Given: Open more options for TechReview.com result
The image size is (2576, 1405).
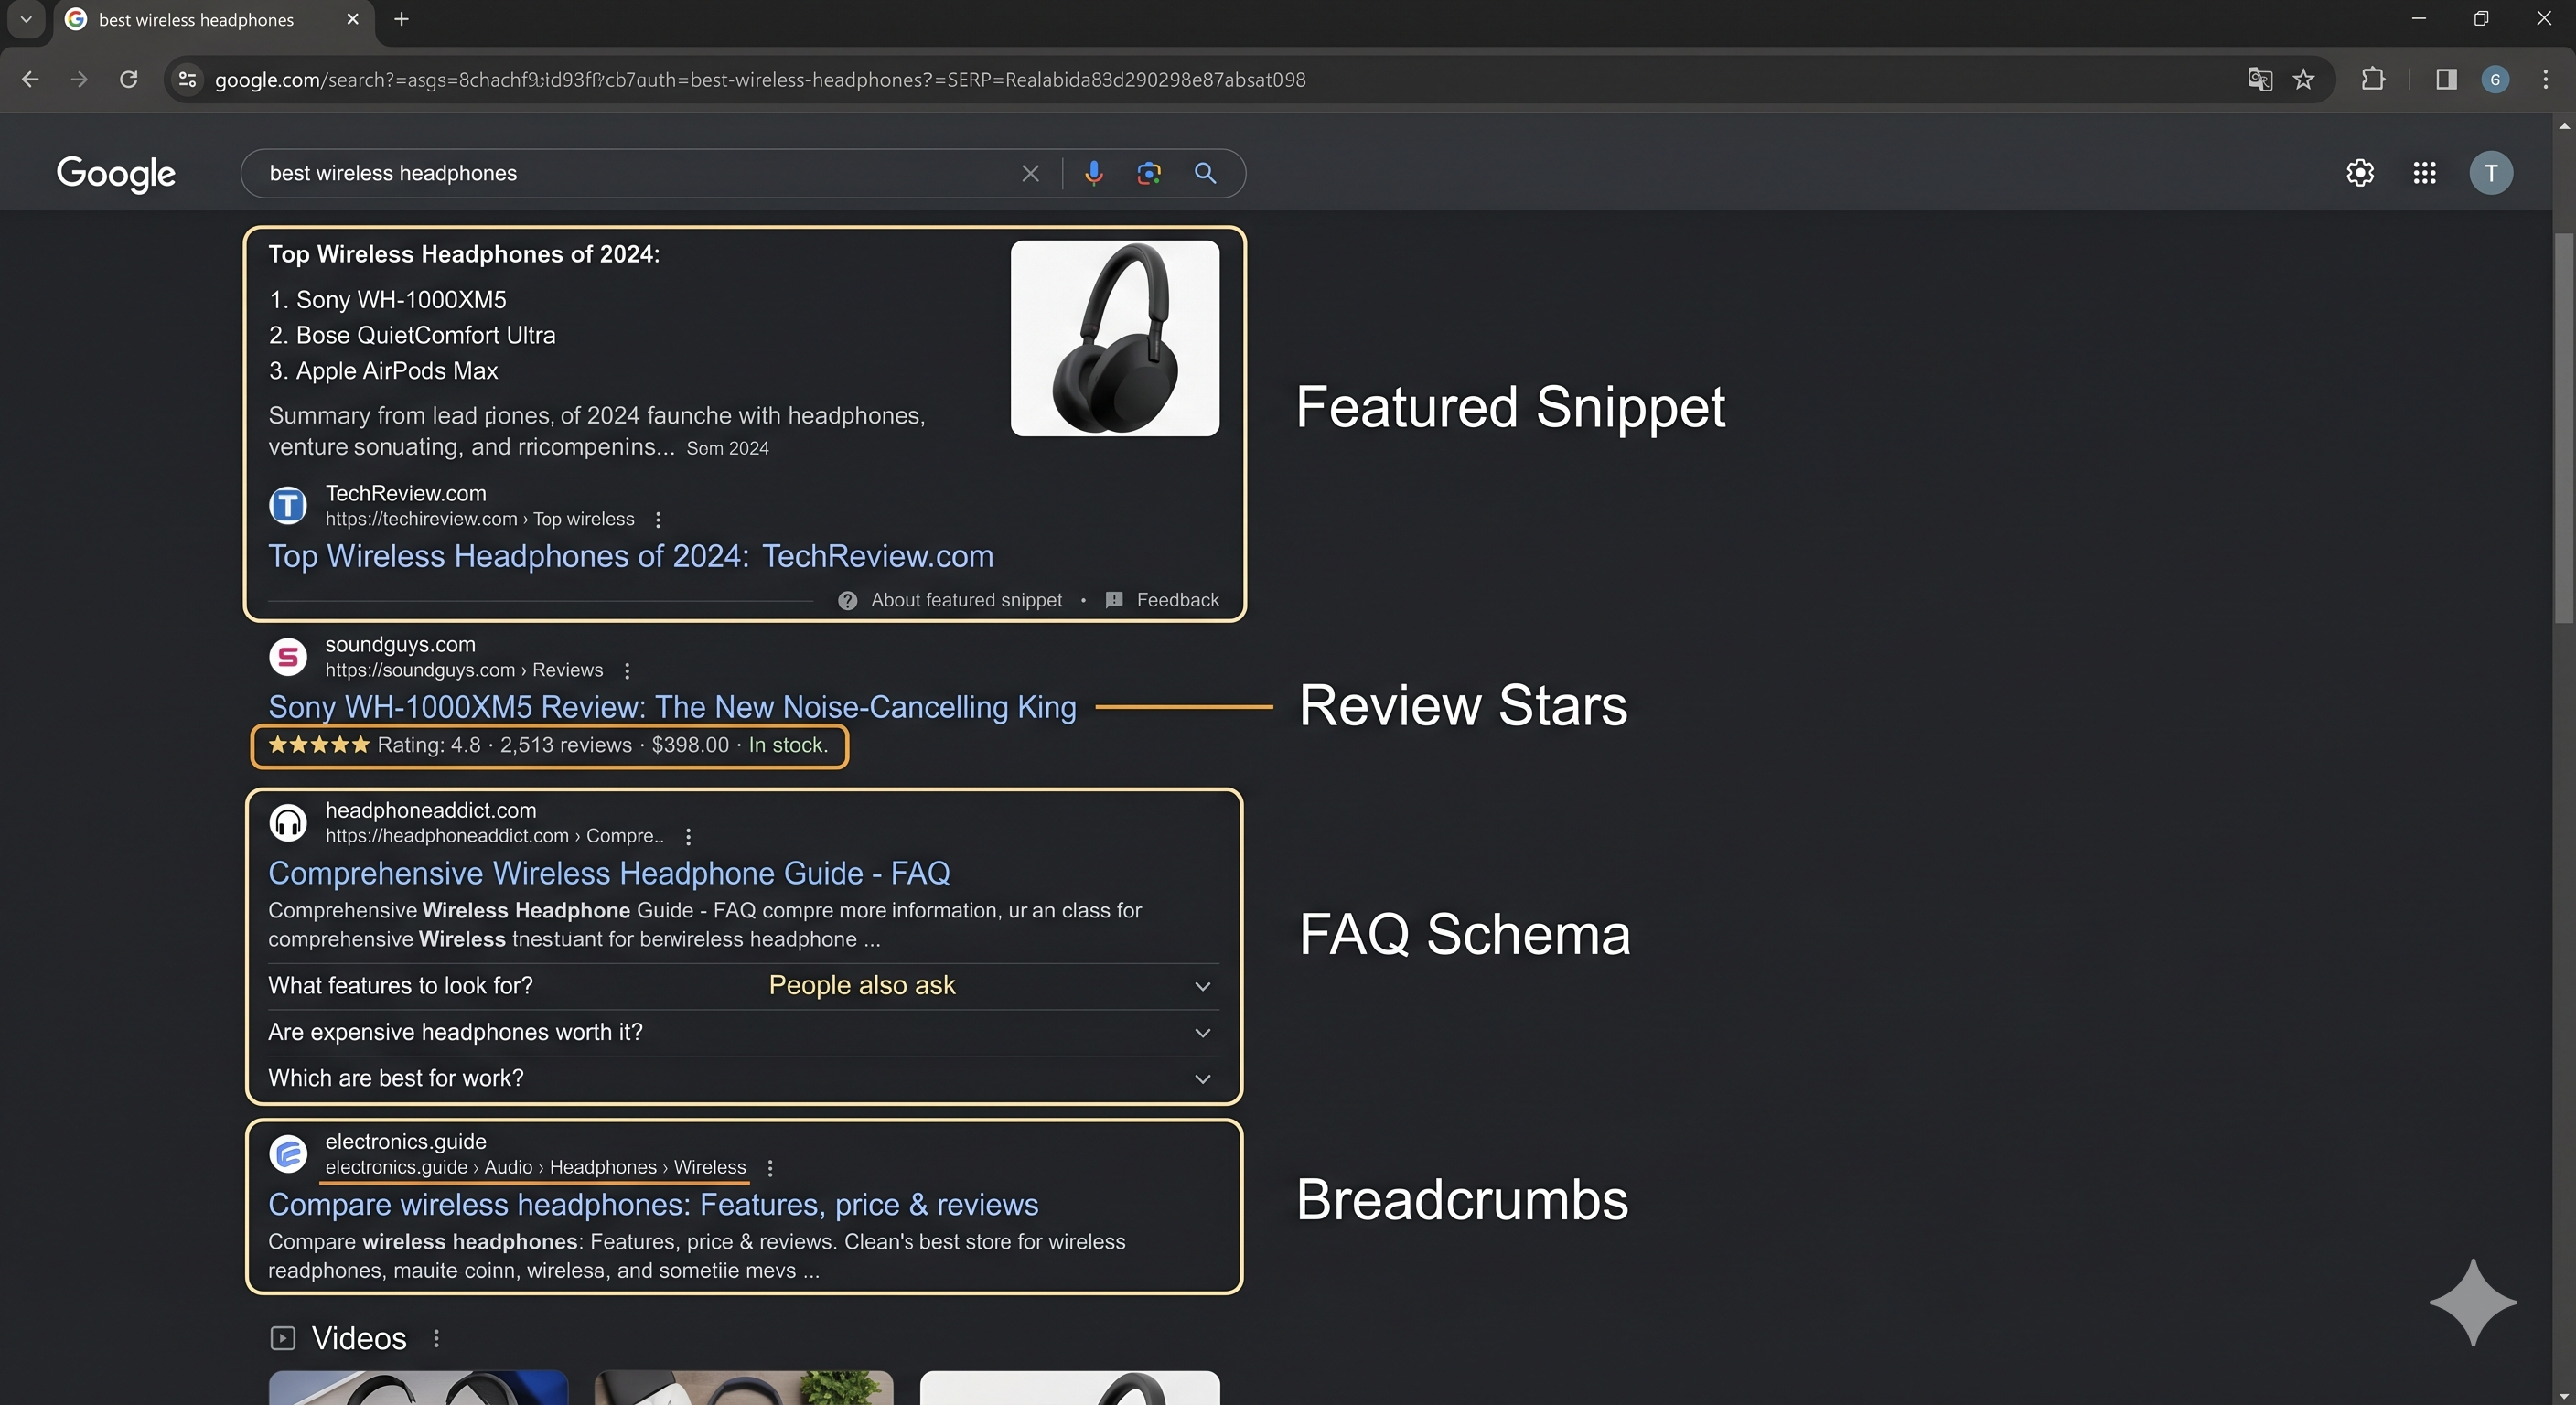Looking at the screenshot, I should [658, 519].
